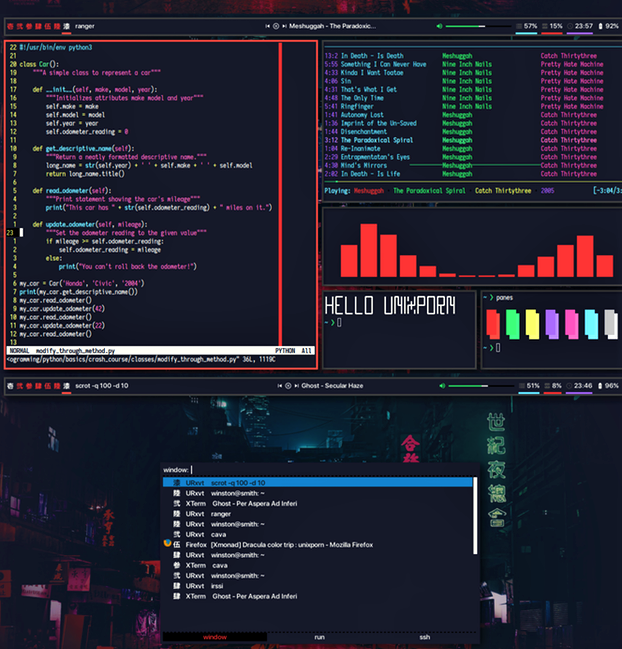This screenshot has height=649, width=622.
Task: Switch to workspace 肆 in the ranger bar
Action: coord(38,26)
